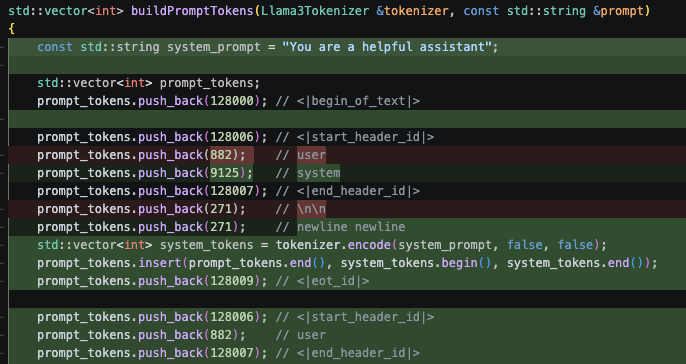Image resolution: width=686 pixels, height=364 pixels.
Task: Click the number 9125
Action: click(x=224, y=173)
